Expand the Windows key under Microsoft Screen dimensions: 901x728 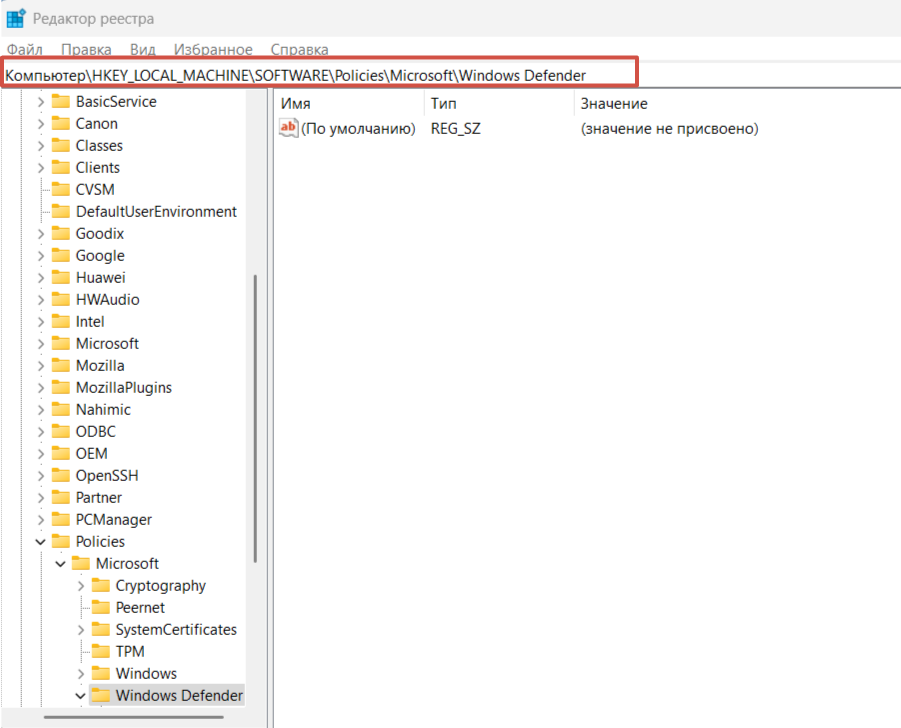click(x=80, y=673)
